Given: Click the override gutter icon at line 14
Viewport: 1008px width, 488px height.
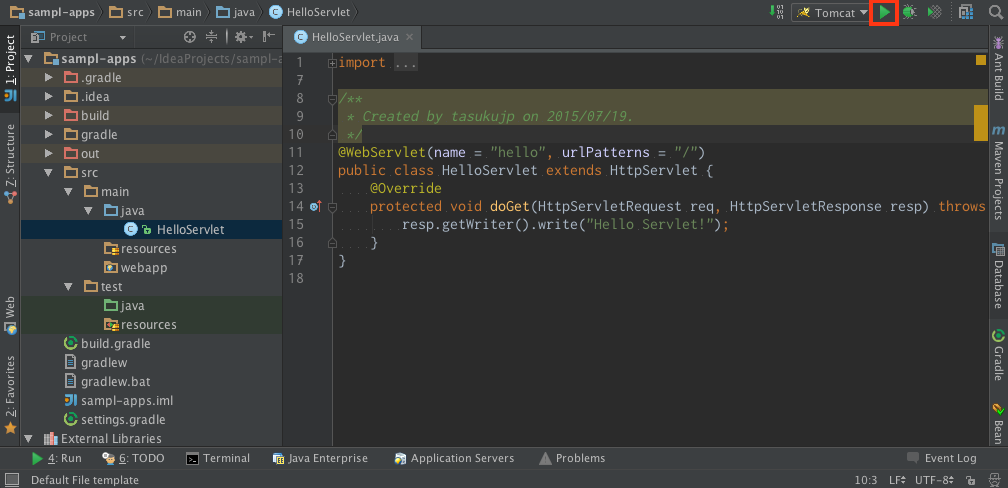Looking at the screenshot, I should (x=315, y=206).
